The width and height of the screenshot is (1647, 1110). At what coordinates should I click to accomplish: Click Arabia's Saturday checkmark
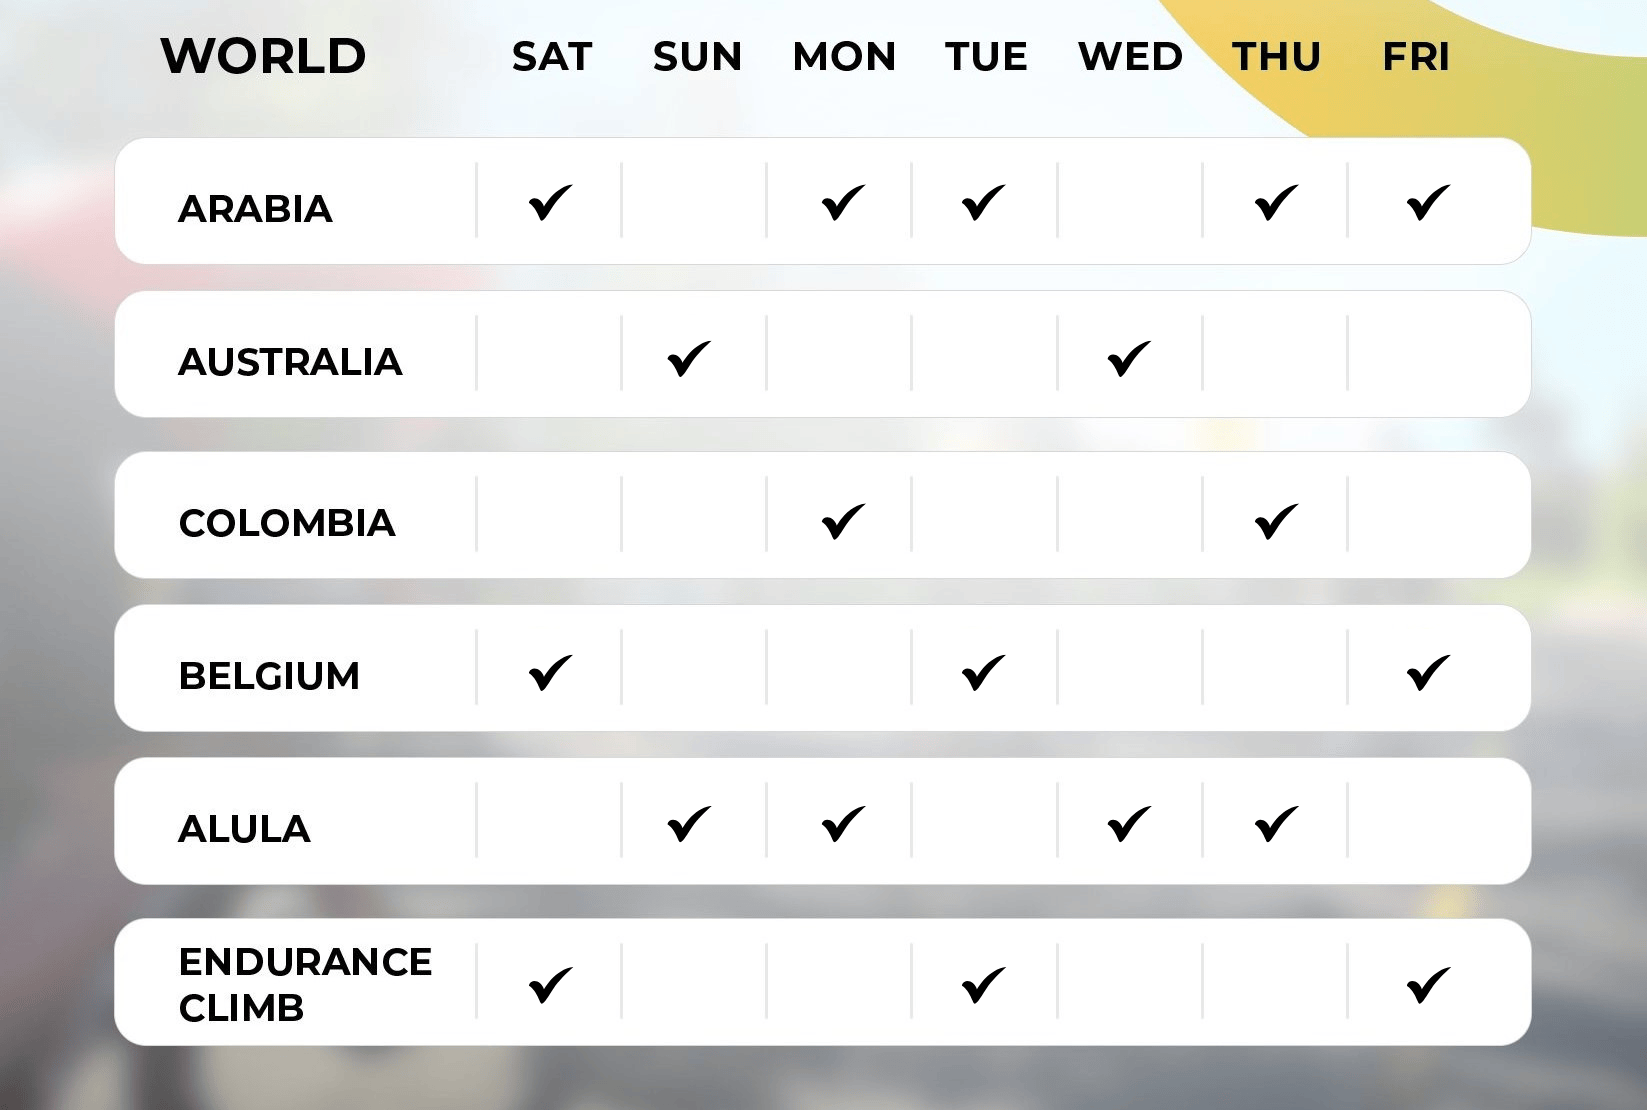point(550,202)
